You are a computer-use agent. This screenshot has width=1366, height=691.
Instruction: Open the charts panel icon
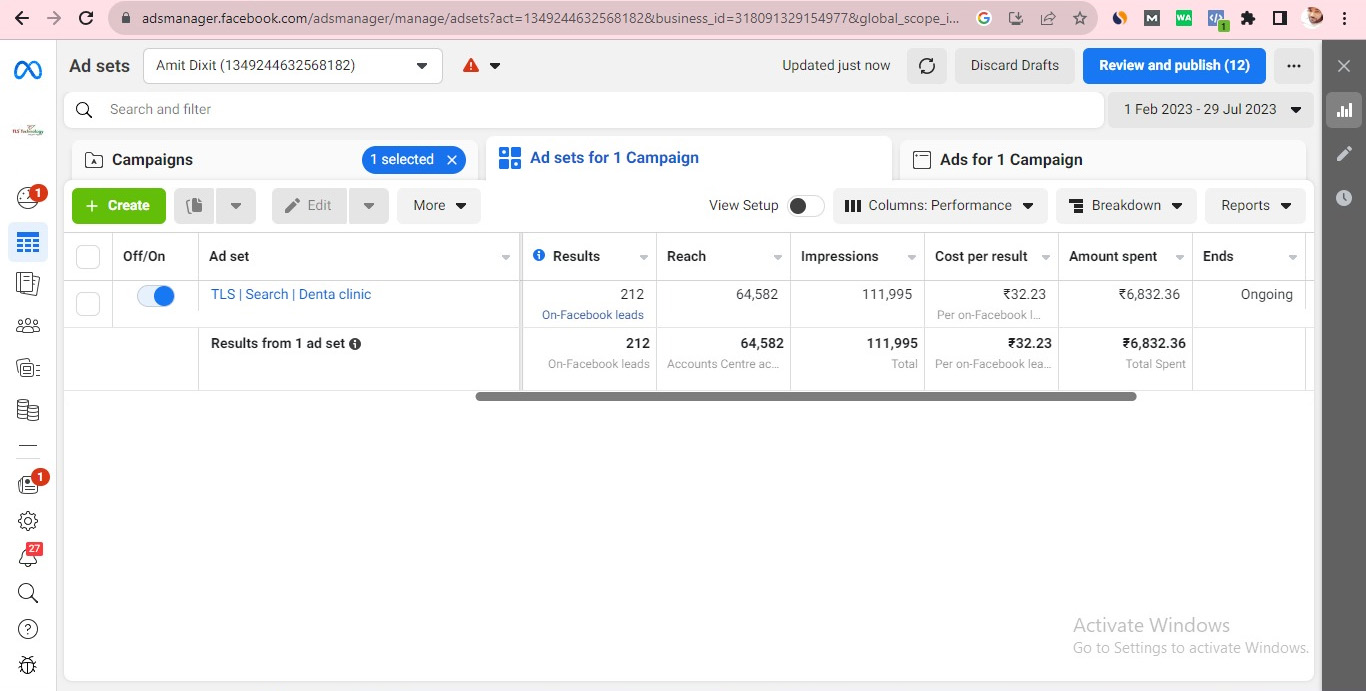pos(1344,110)
